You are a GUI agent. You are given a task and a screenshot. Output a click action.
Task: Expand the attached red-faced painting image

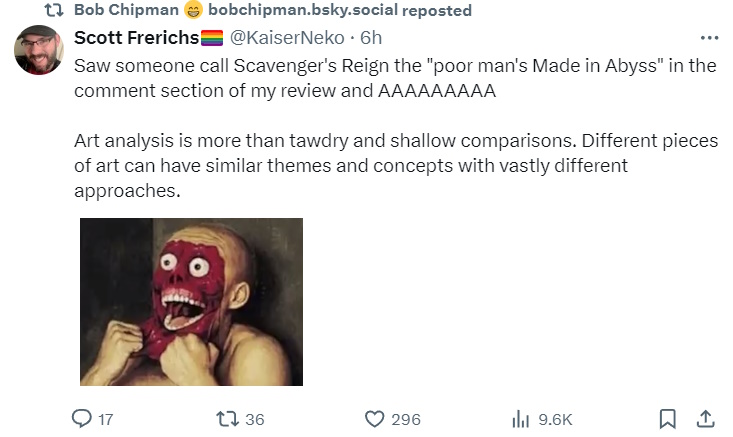[x=191, y=302]
